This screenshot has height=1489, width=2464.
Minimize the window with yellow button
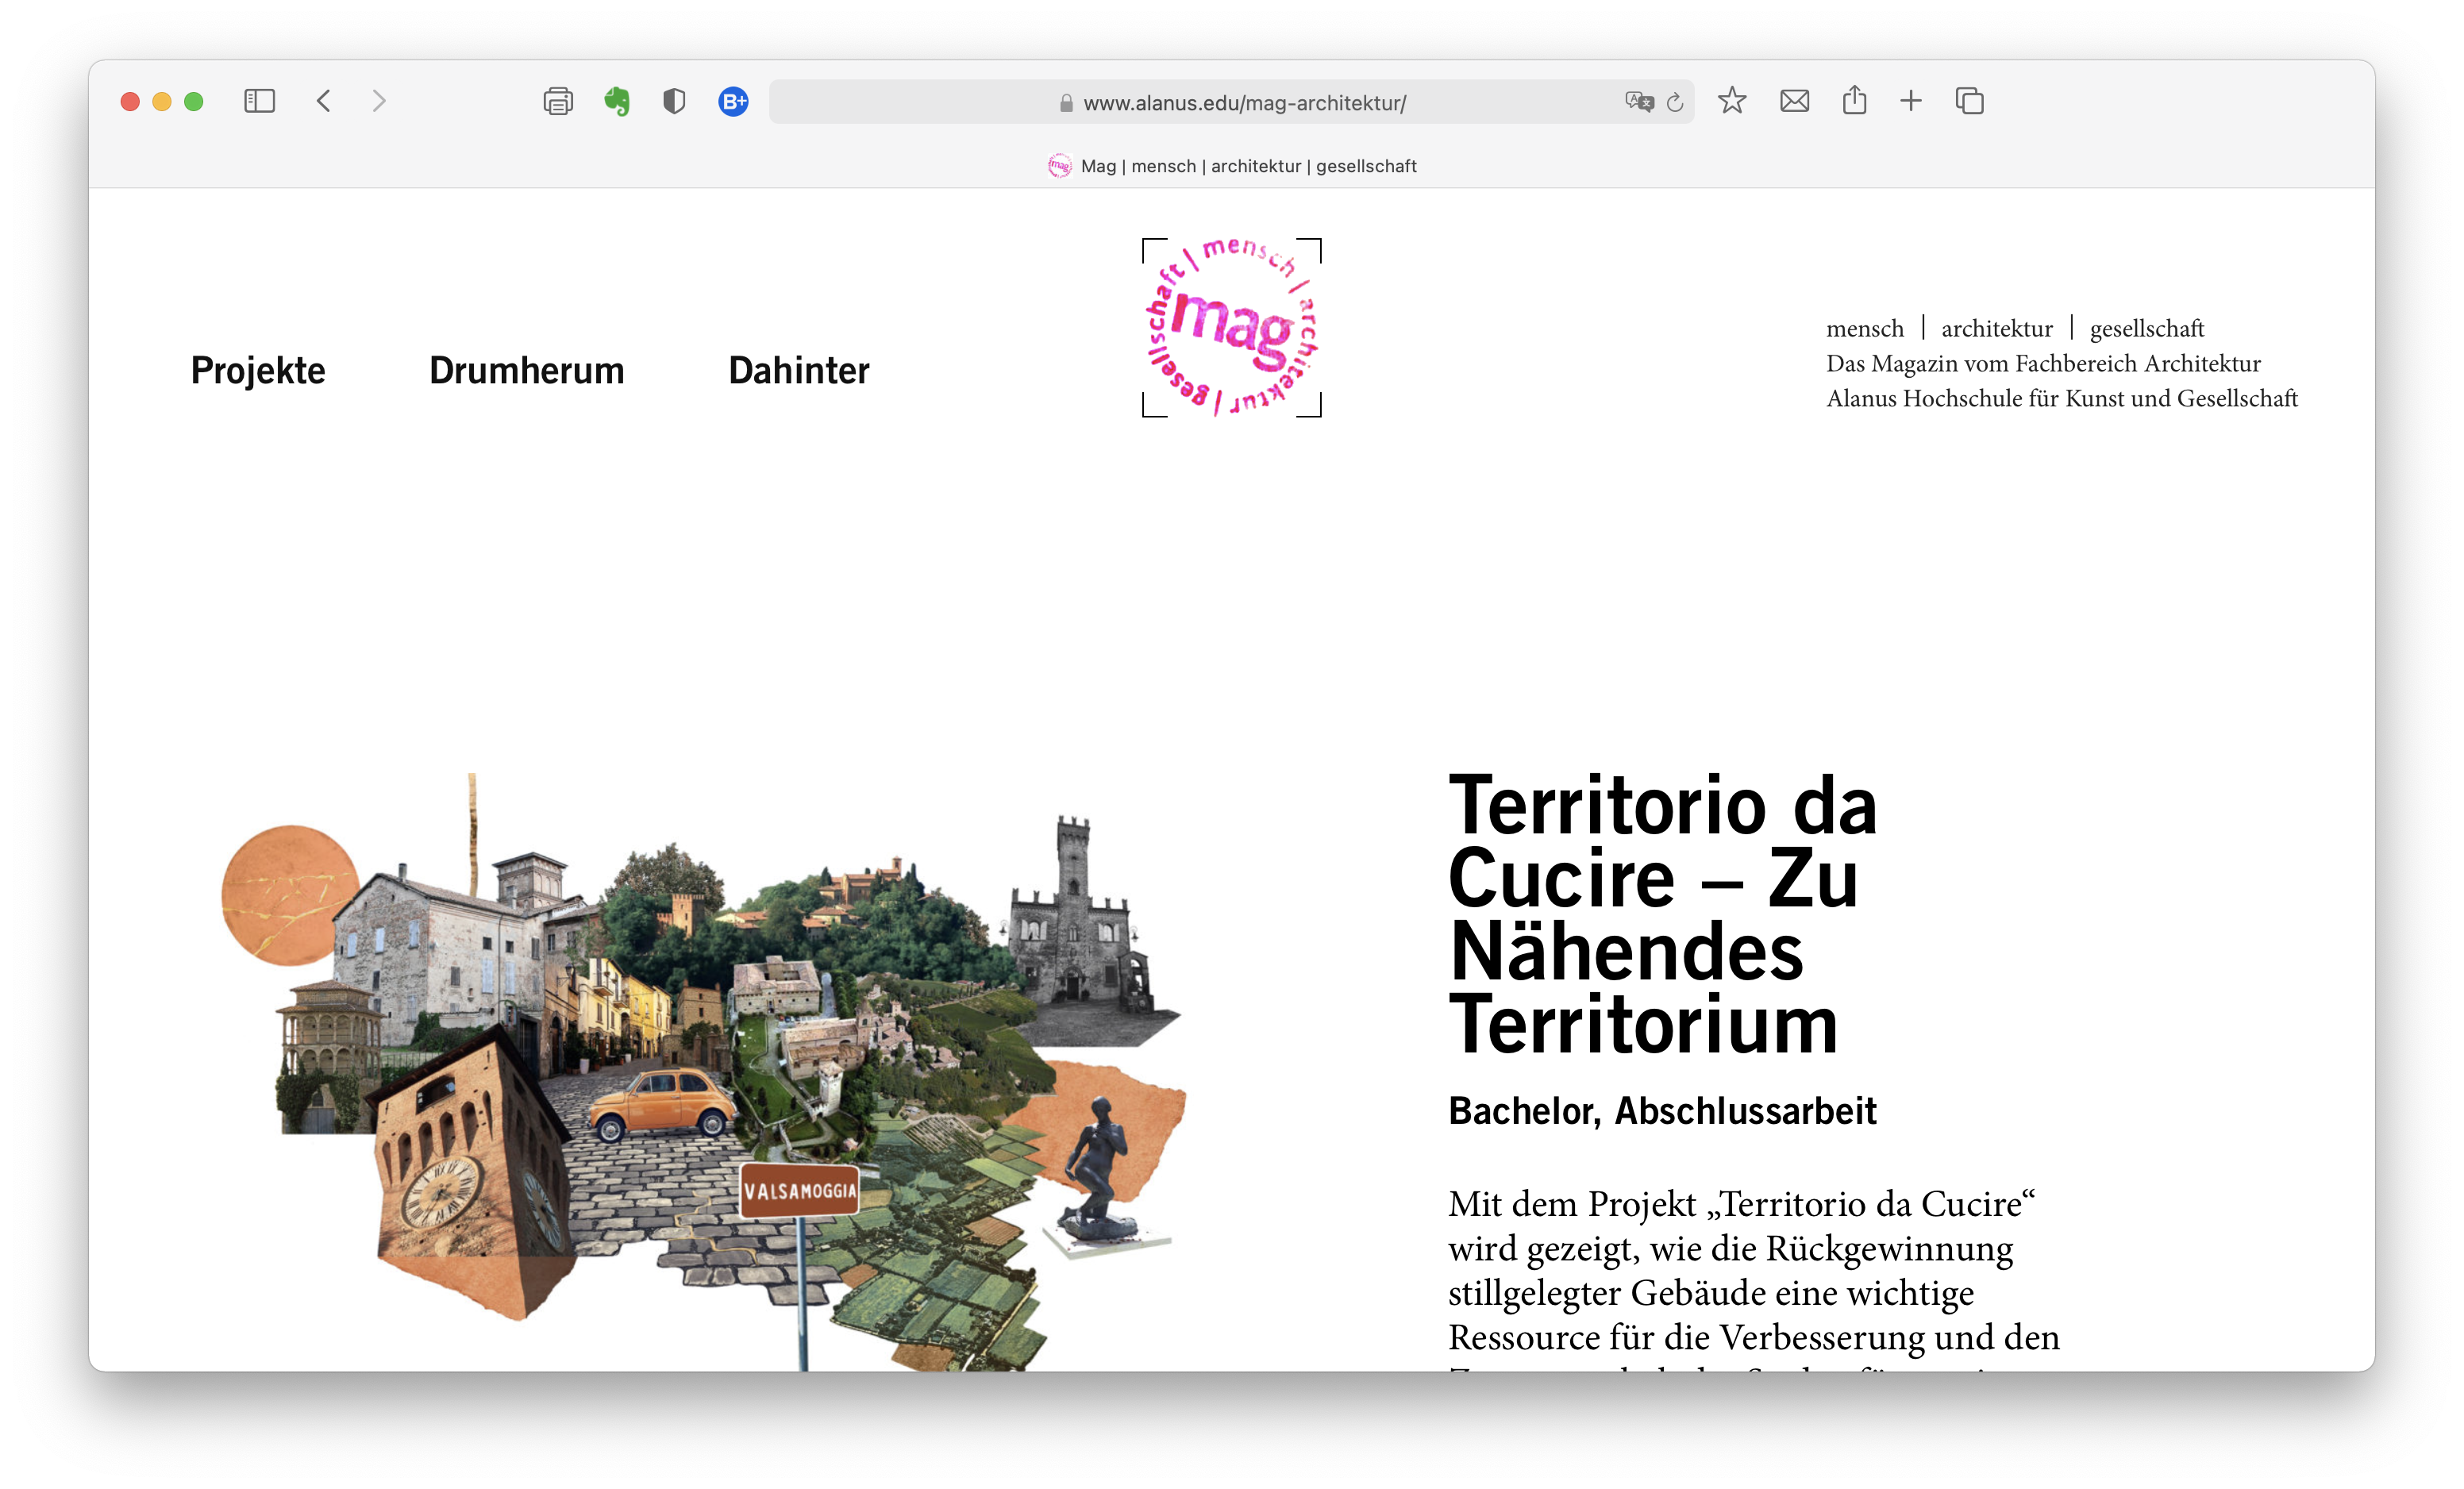(x=162, y=101)
